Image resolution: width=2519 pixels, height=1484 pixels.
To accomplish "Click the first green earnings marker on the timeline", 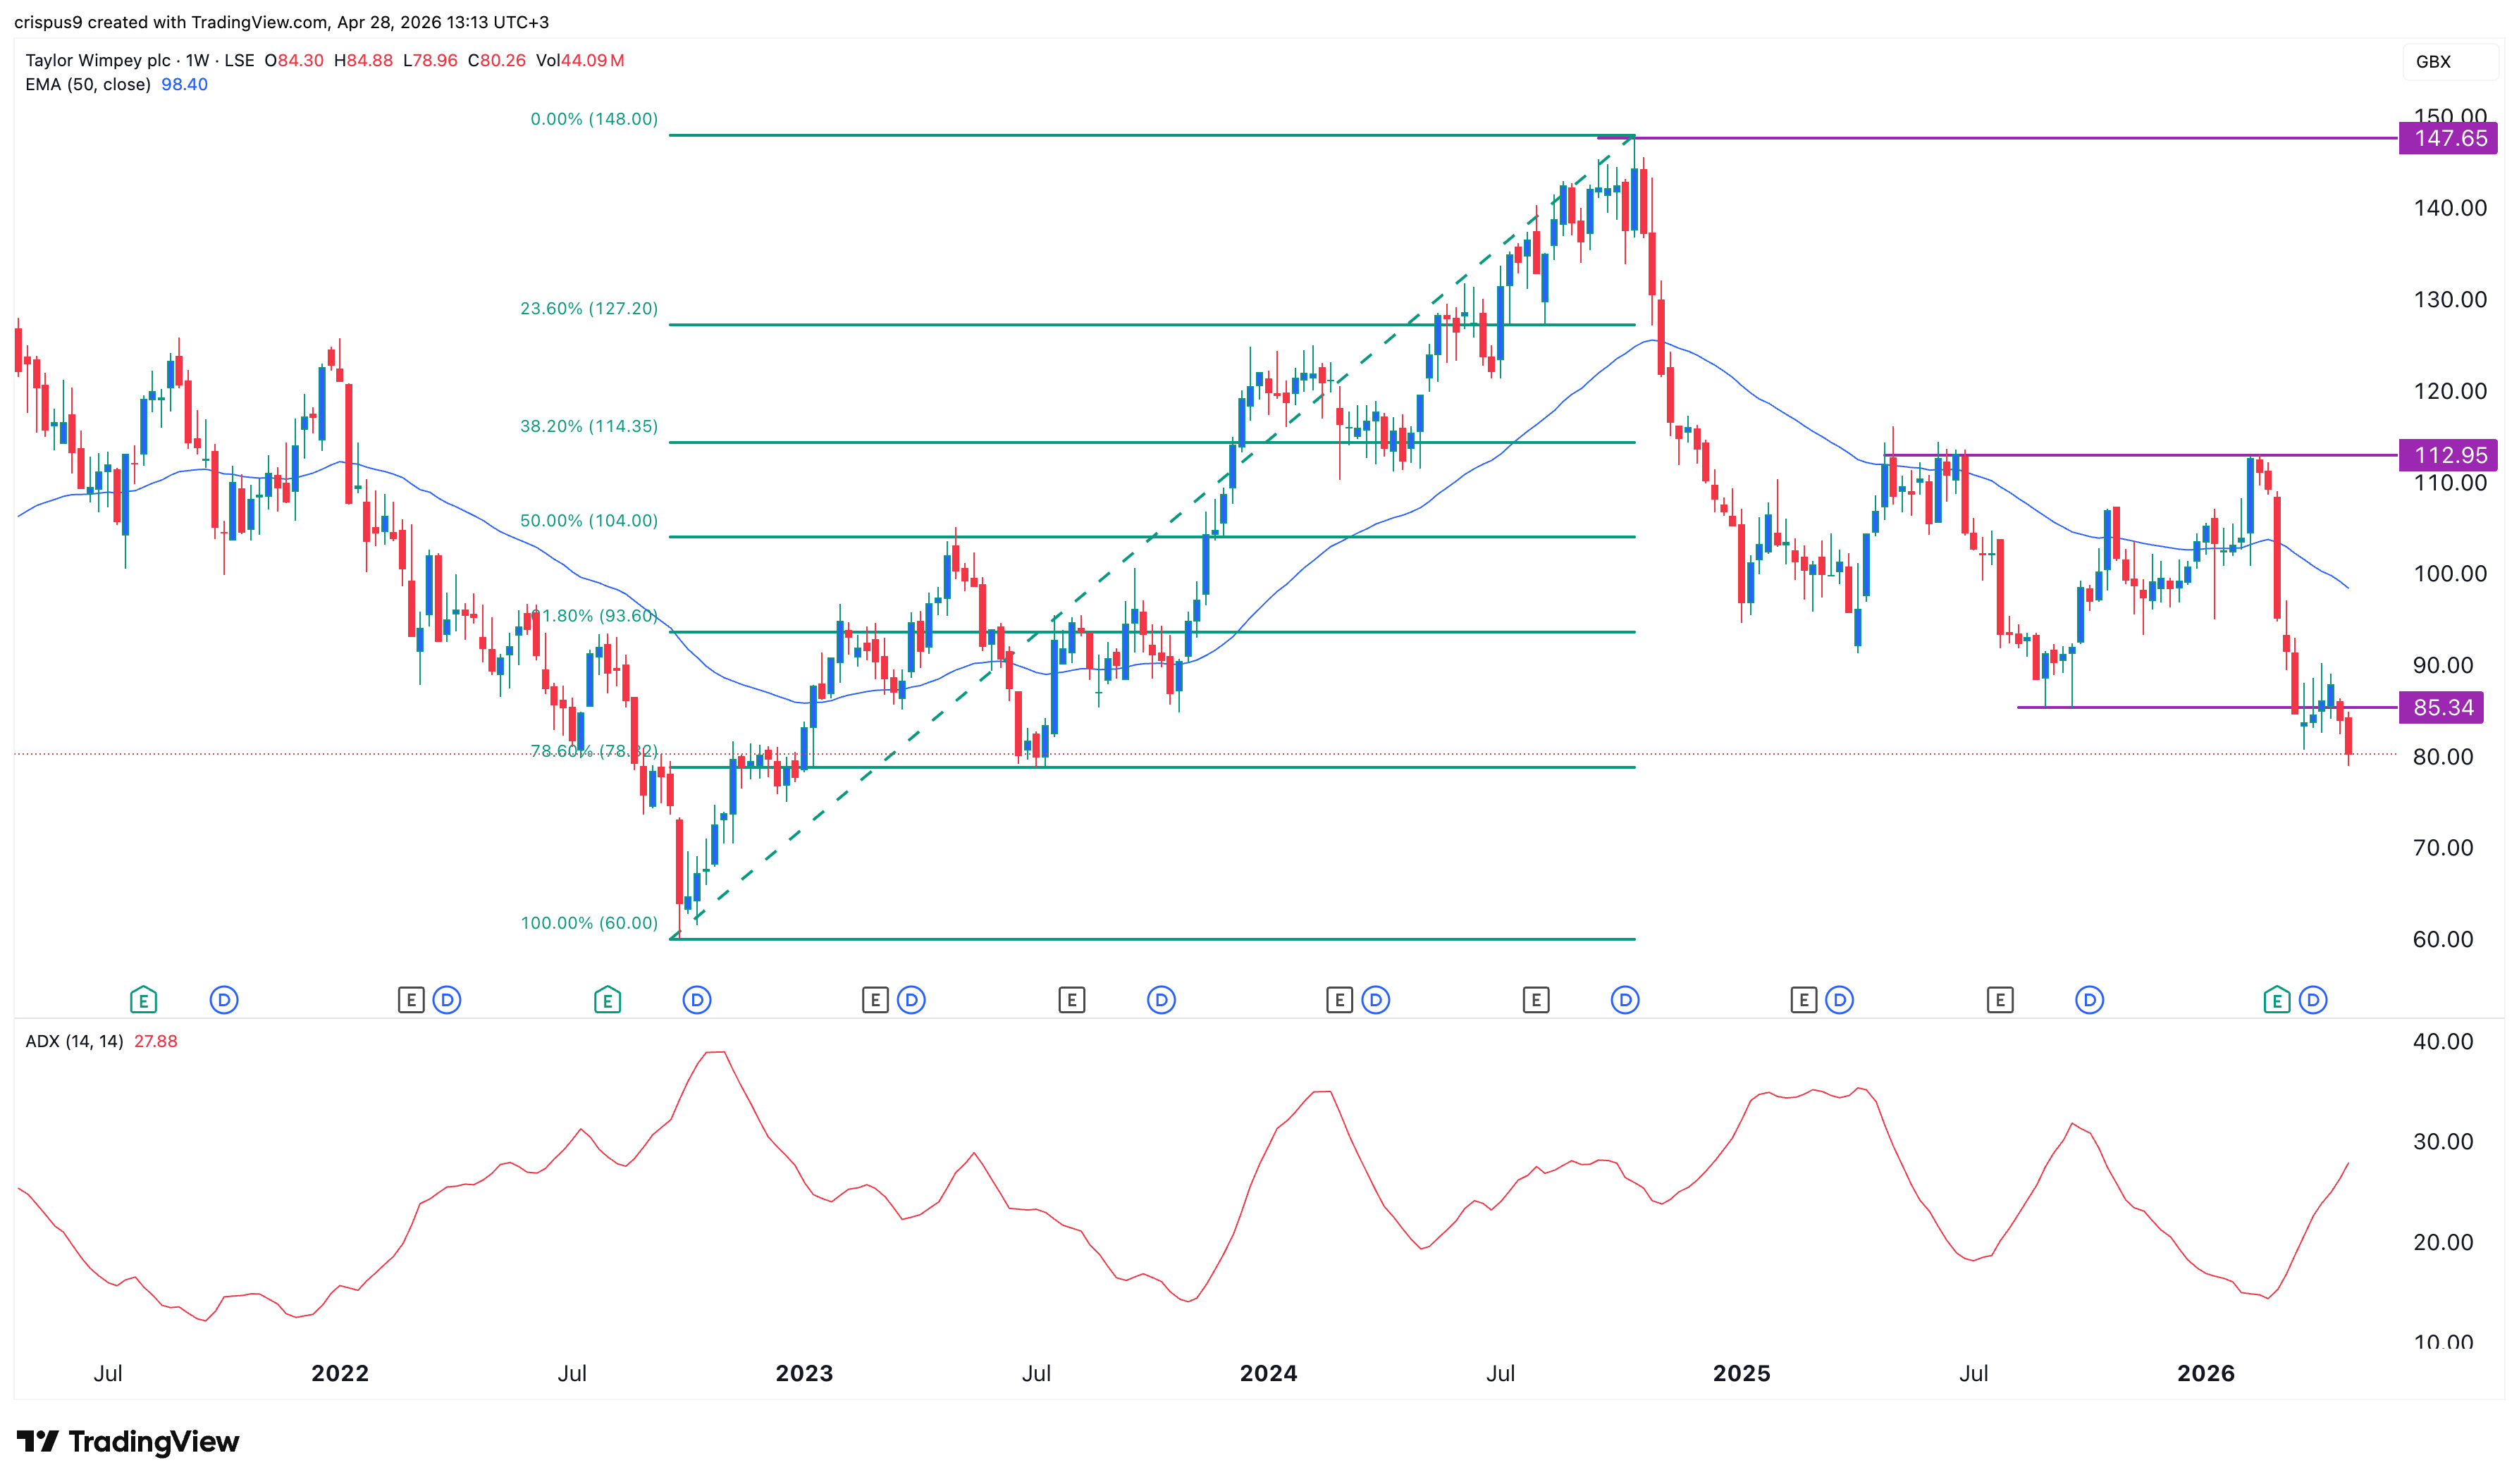I will 143,999.
